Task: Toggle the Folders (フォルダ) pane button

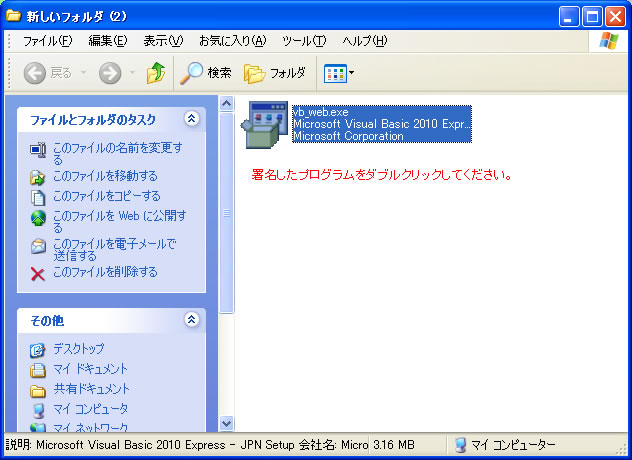Action: 275,73
